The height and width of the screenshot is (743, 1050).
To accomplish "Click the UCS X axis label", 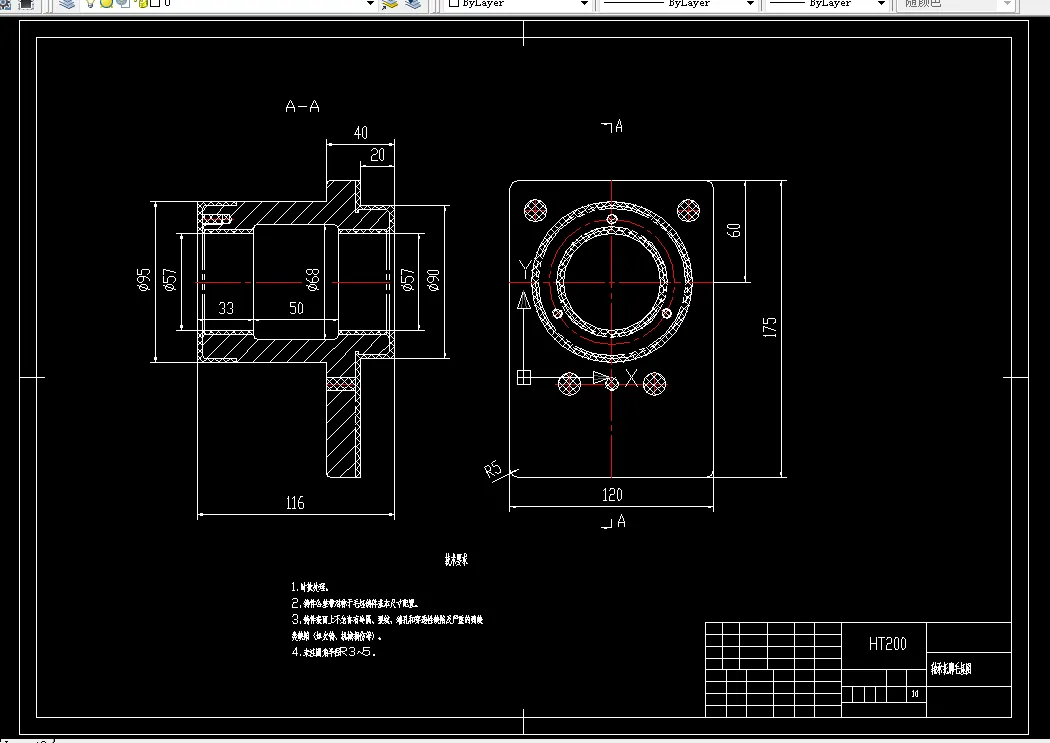I will click(x=631, y=378).
